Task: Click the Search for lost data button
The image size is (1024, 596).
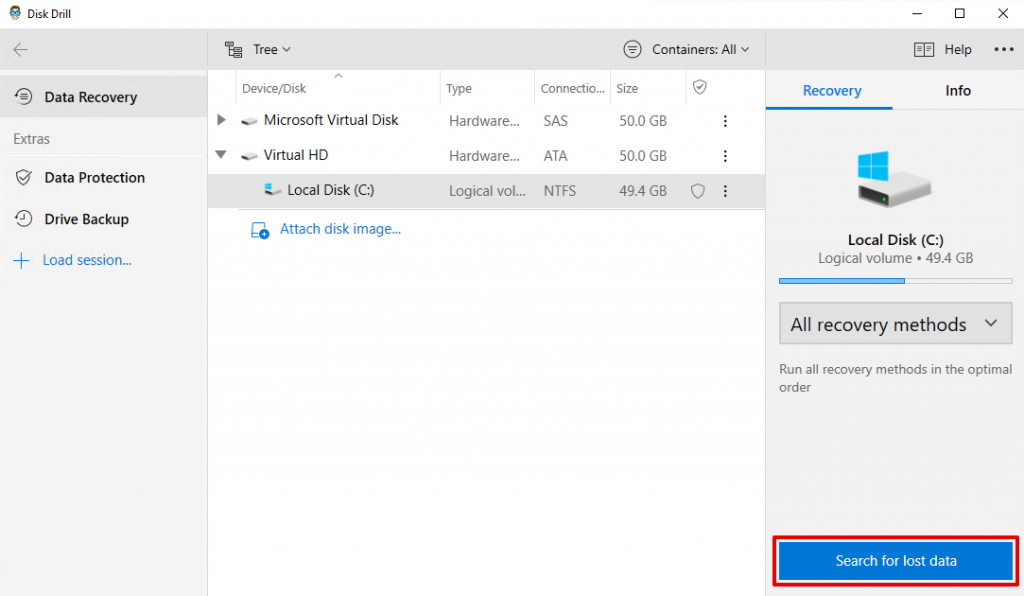Action: click(896, 561)
